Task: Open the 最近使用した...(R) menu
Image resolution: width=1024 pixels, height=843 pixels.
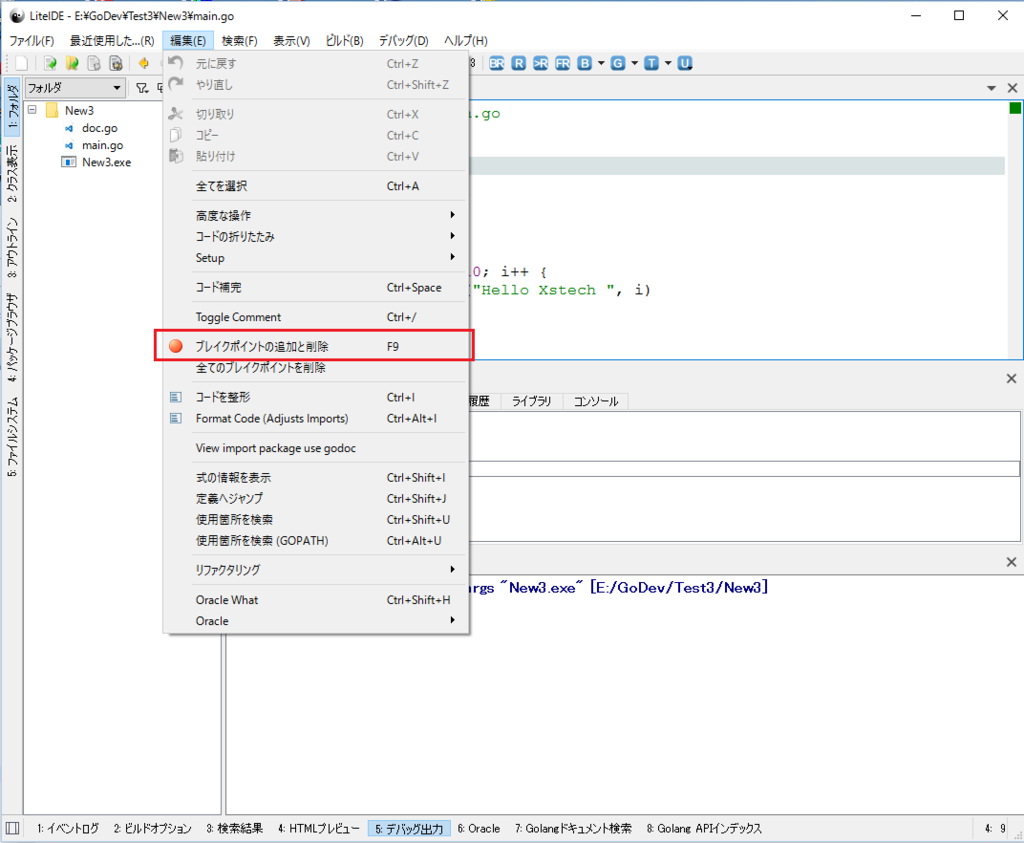Action: pyautogui.click(x=112, y=40)
